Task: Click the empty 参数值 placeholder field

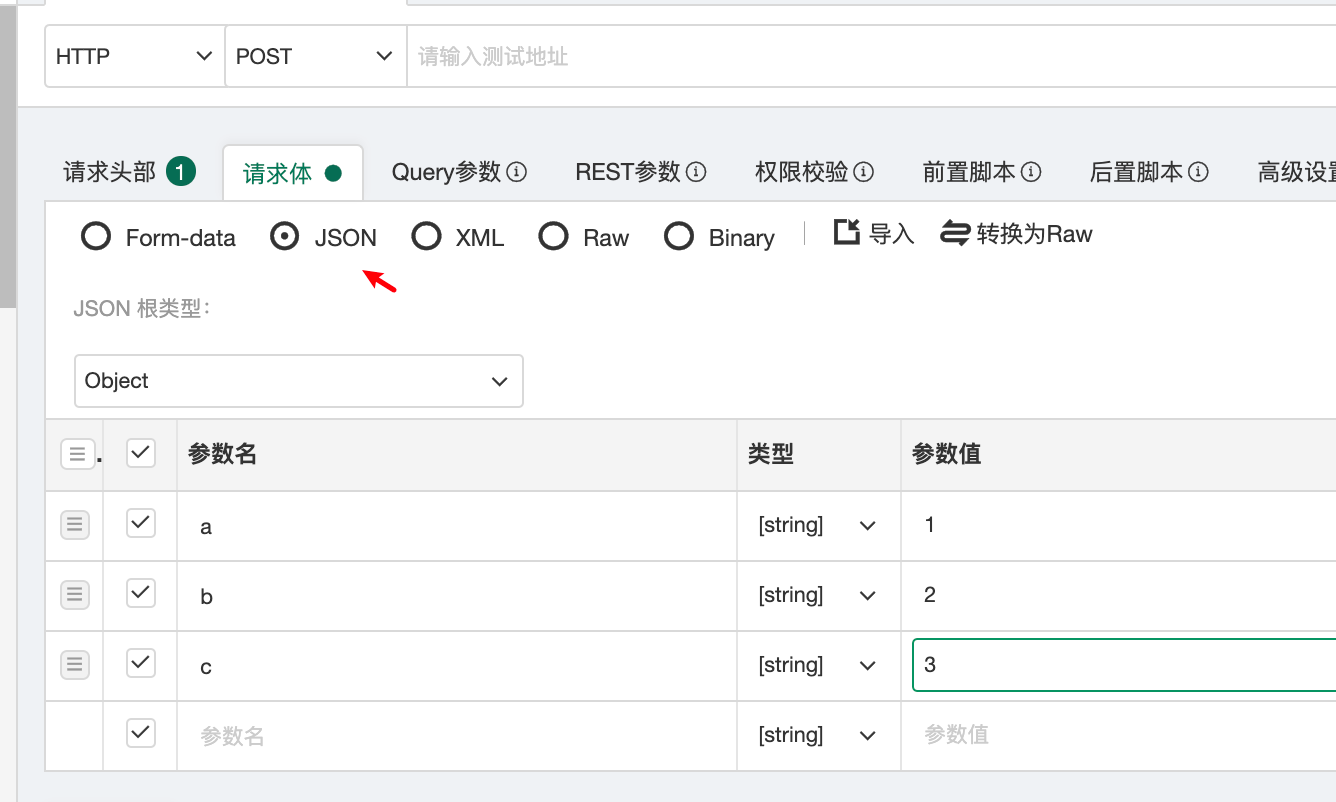Action: point(1123,735)
